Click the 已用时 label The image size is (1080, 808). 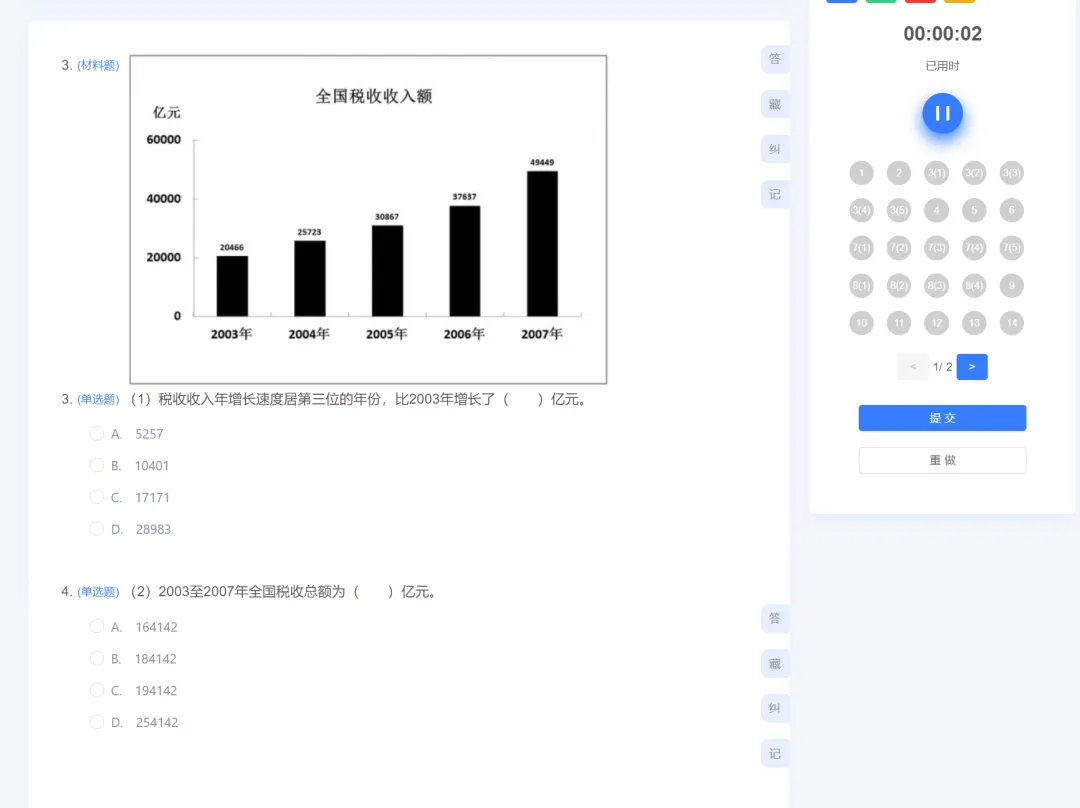[x=942, y=66]
